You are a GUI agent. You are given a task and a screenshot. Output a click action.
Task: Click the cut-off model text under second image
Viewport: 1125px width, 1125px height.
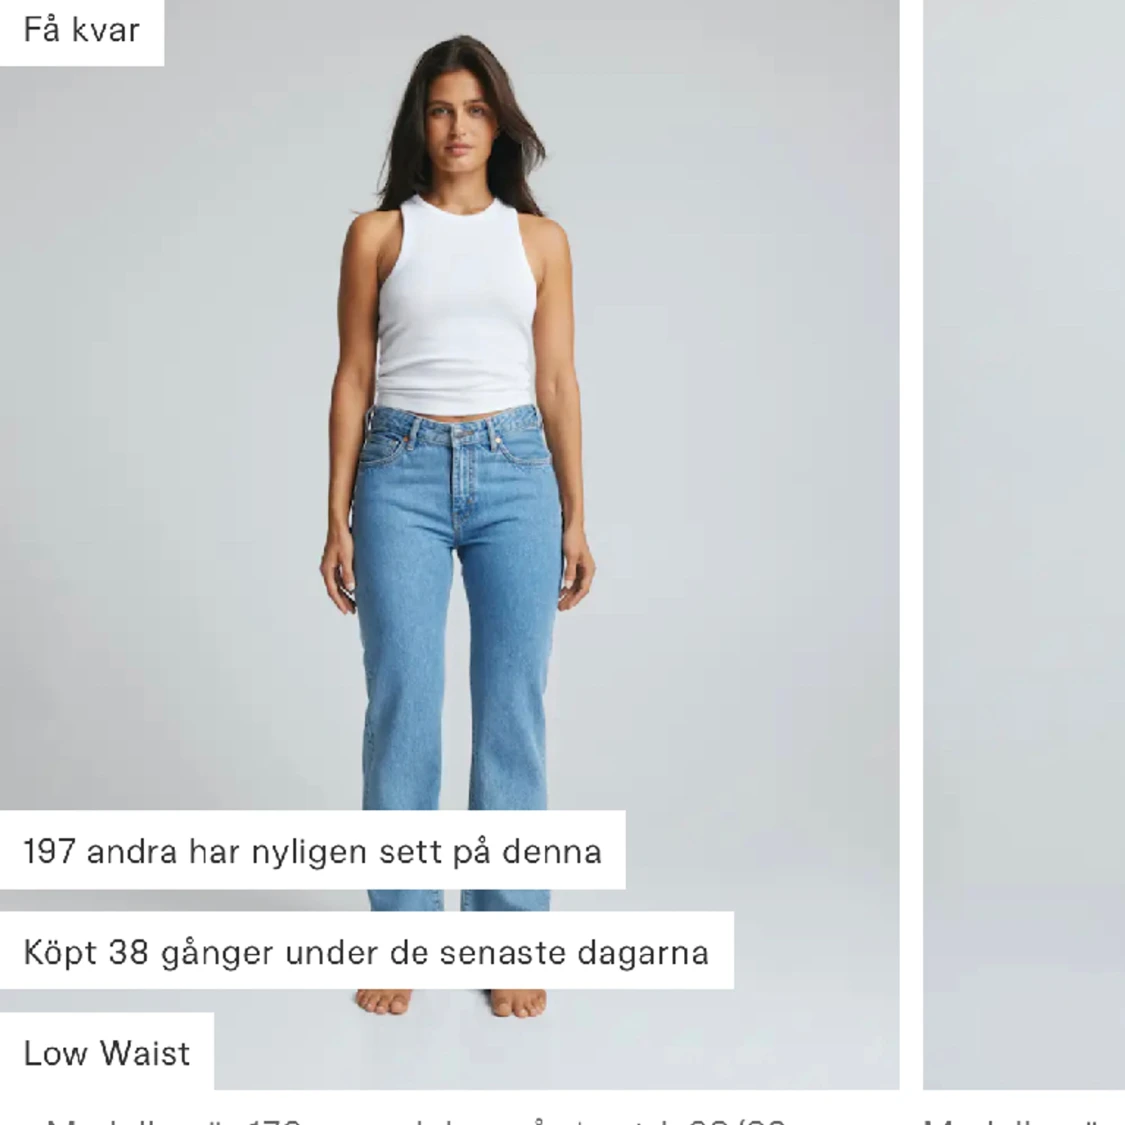[x=1024, y=1119]
